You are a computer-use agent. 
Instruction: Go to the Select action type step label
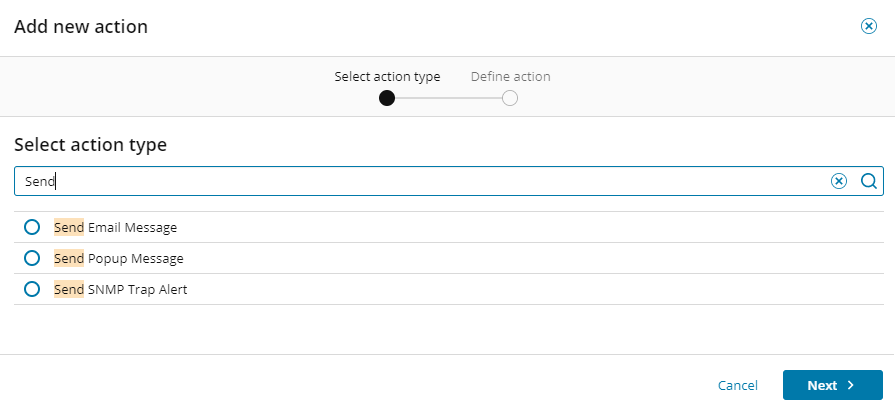387,77
